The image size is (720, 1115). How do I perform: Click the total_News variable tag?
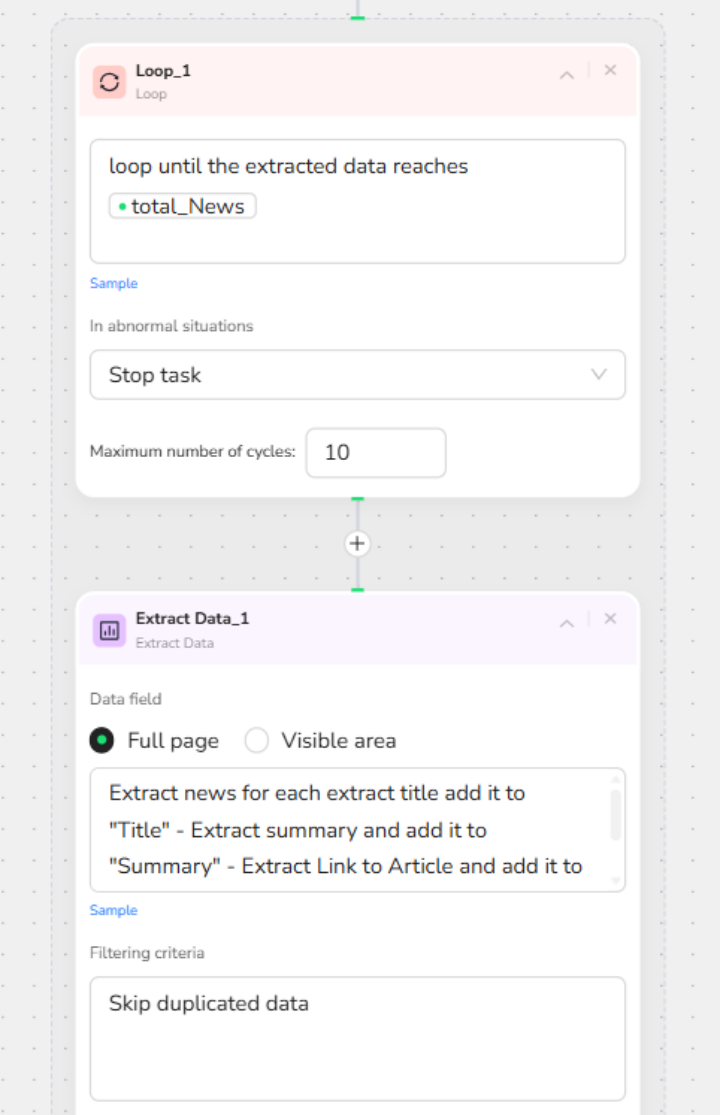pyautogui.click(x=183, y=206)
